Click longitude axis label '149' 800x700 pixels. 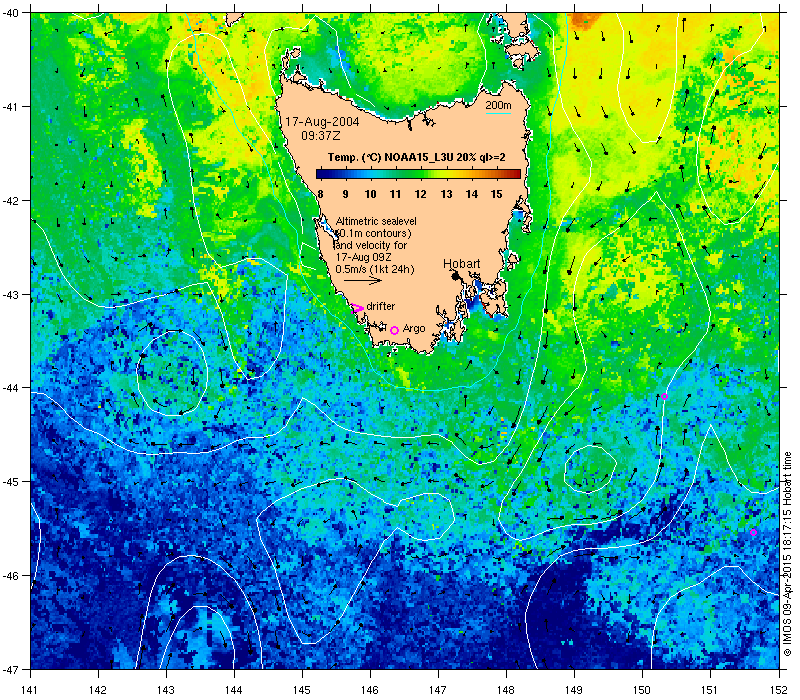[x=574, y=690]
